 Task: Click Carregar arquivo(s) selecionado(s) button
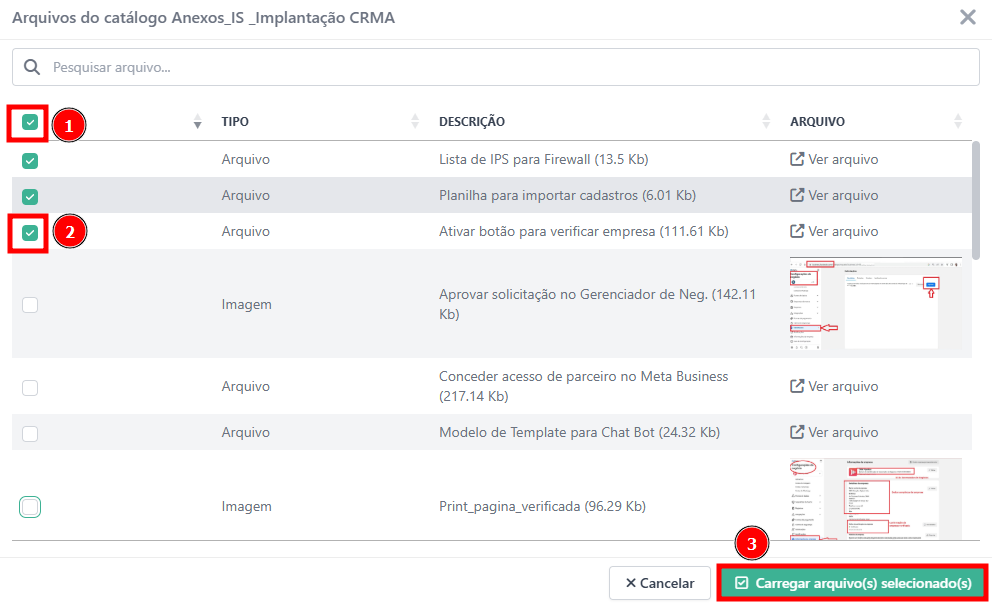pos(852,583)
